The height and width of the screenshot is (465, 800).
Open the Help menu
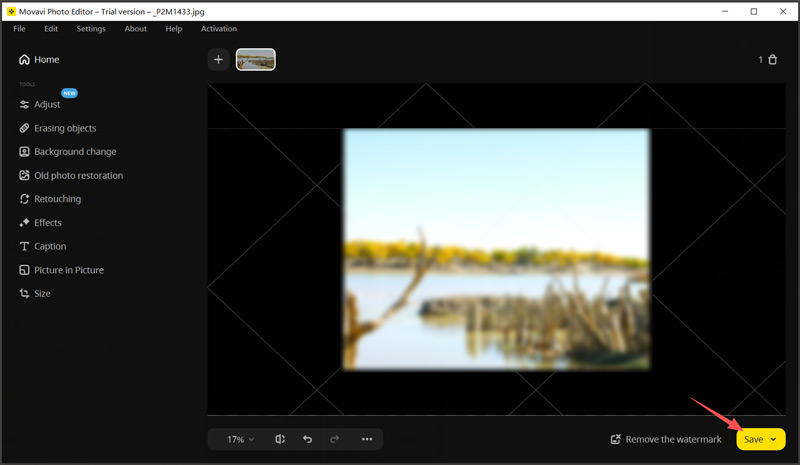click(173, 29)
